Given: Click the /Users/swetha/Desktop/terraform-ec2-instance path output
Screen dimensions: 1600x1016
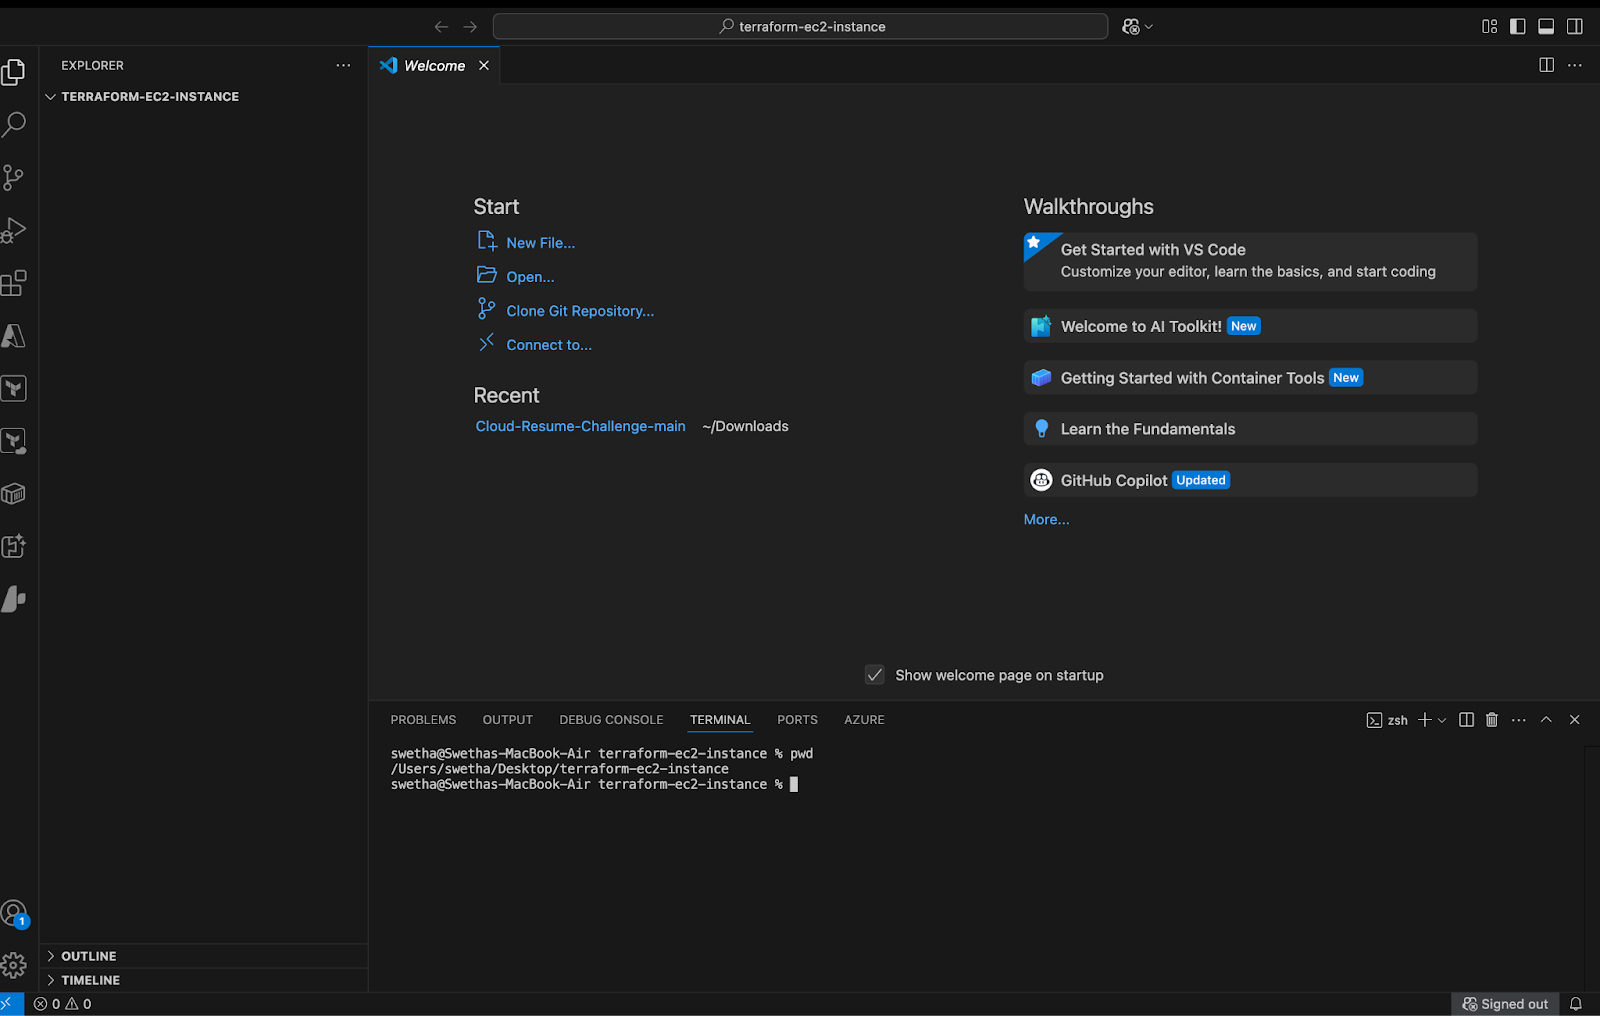Looking at the screenshot, I should pos(559,769).
